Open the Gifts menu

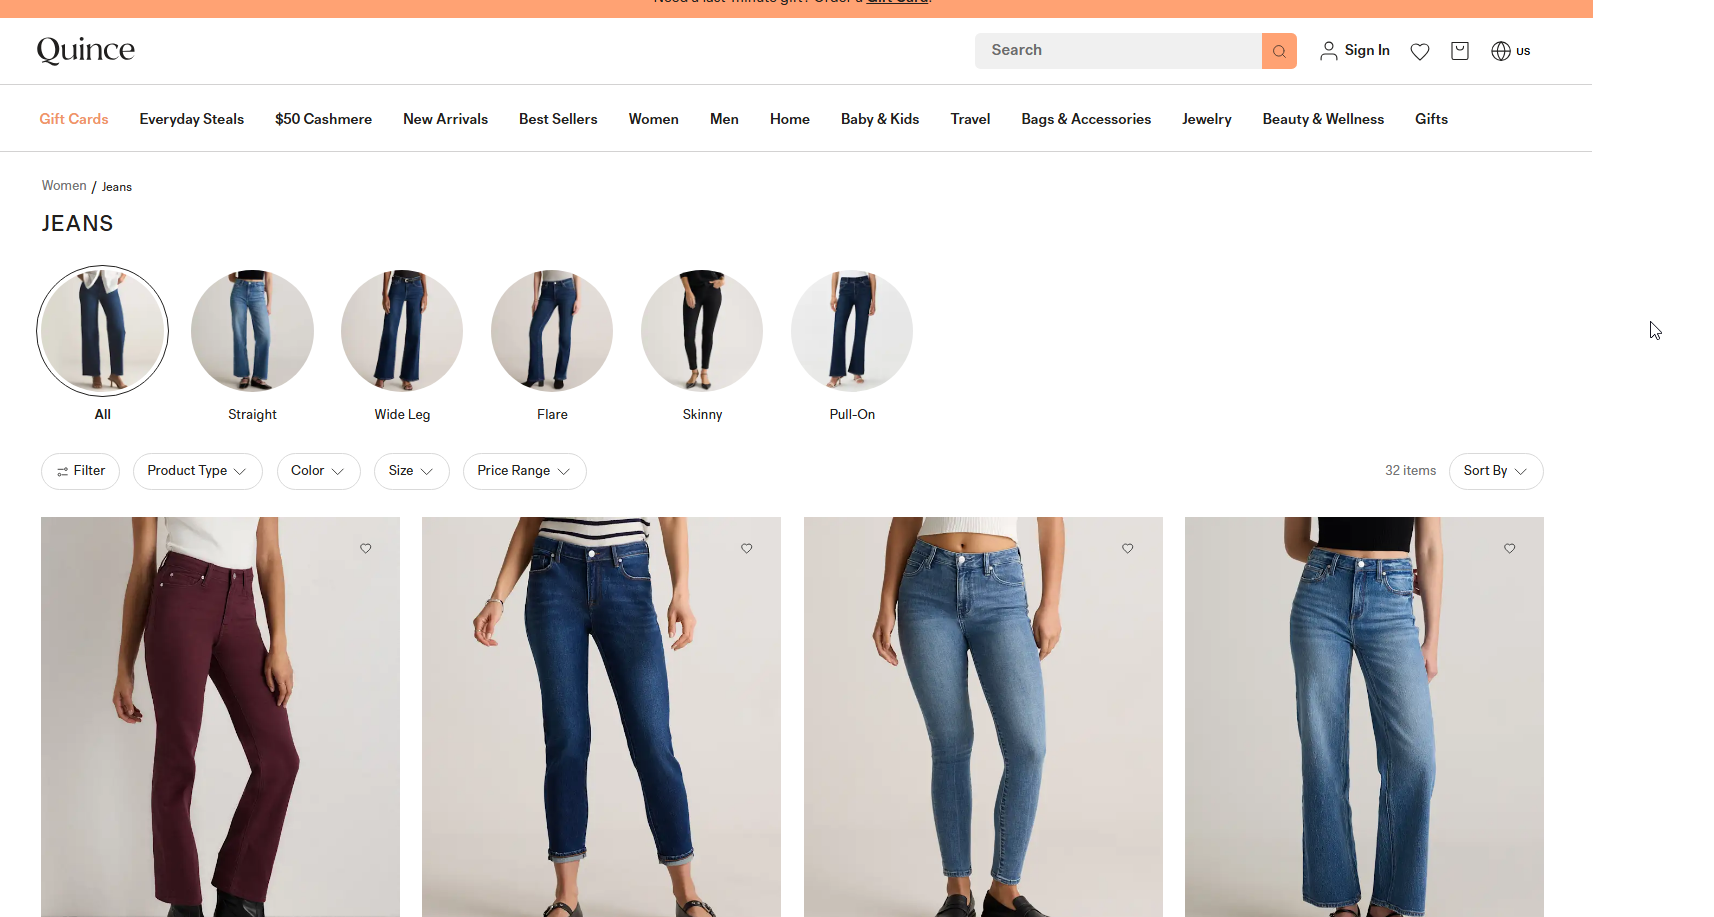(1432, 119)
